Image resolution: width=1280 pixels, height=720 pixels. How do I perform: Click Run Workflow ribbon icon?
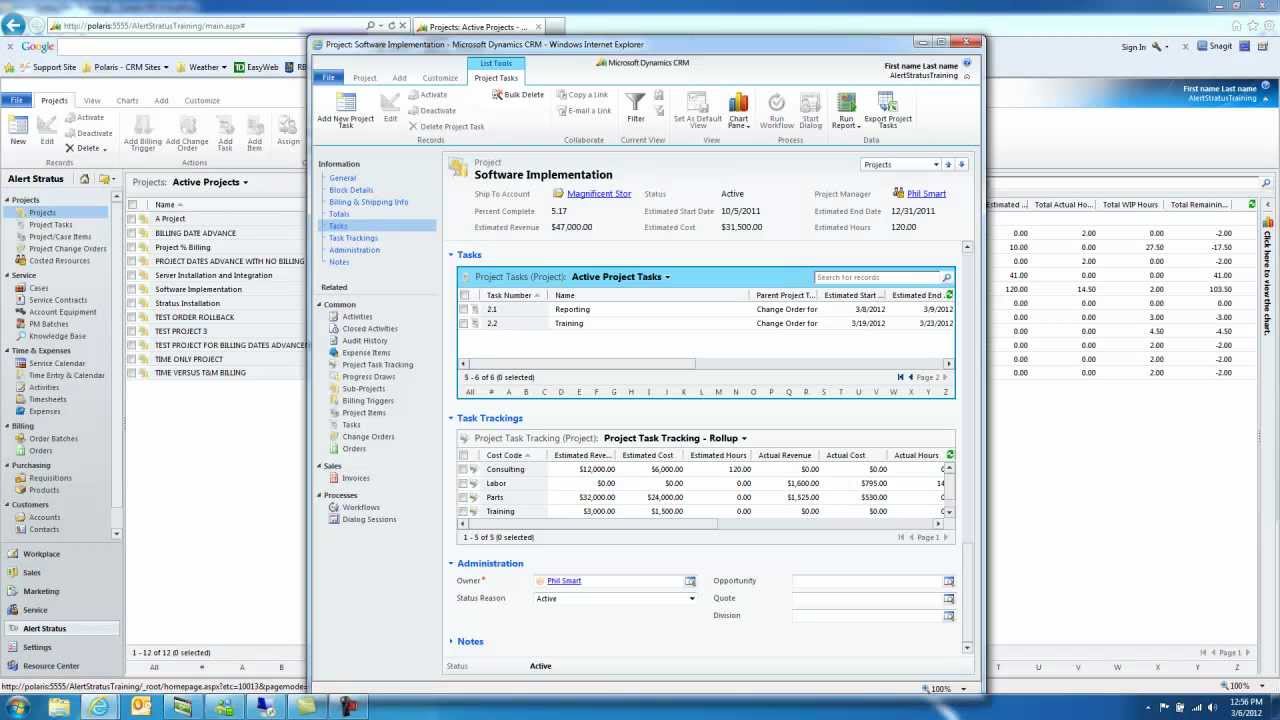[x=776, y=110]
